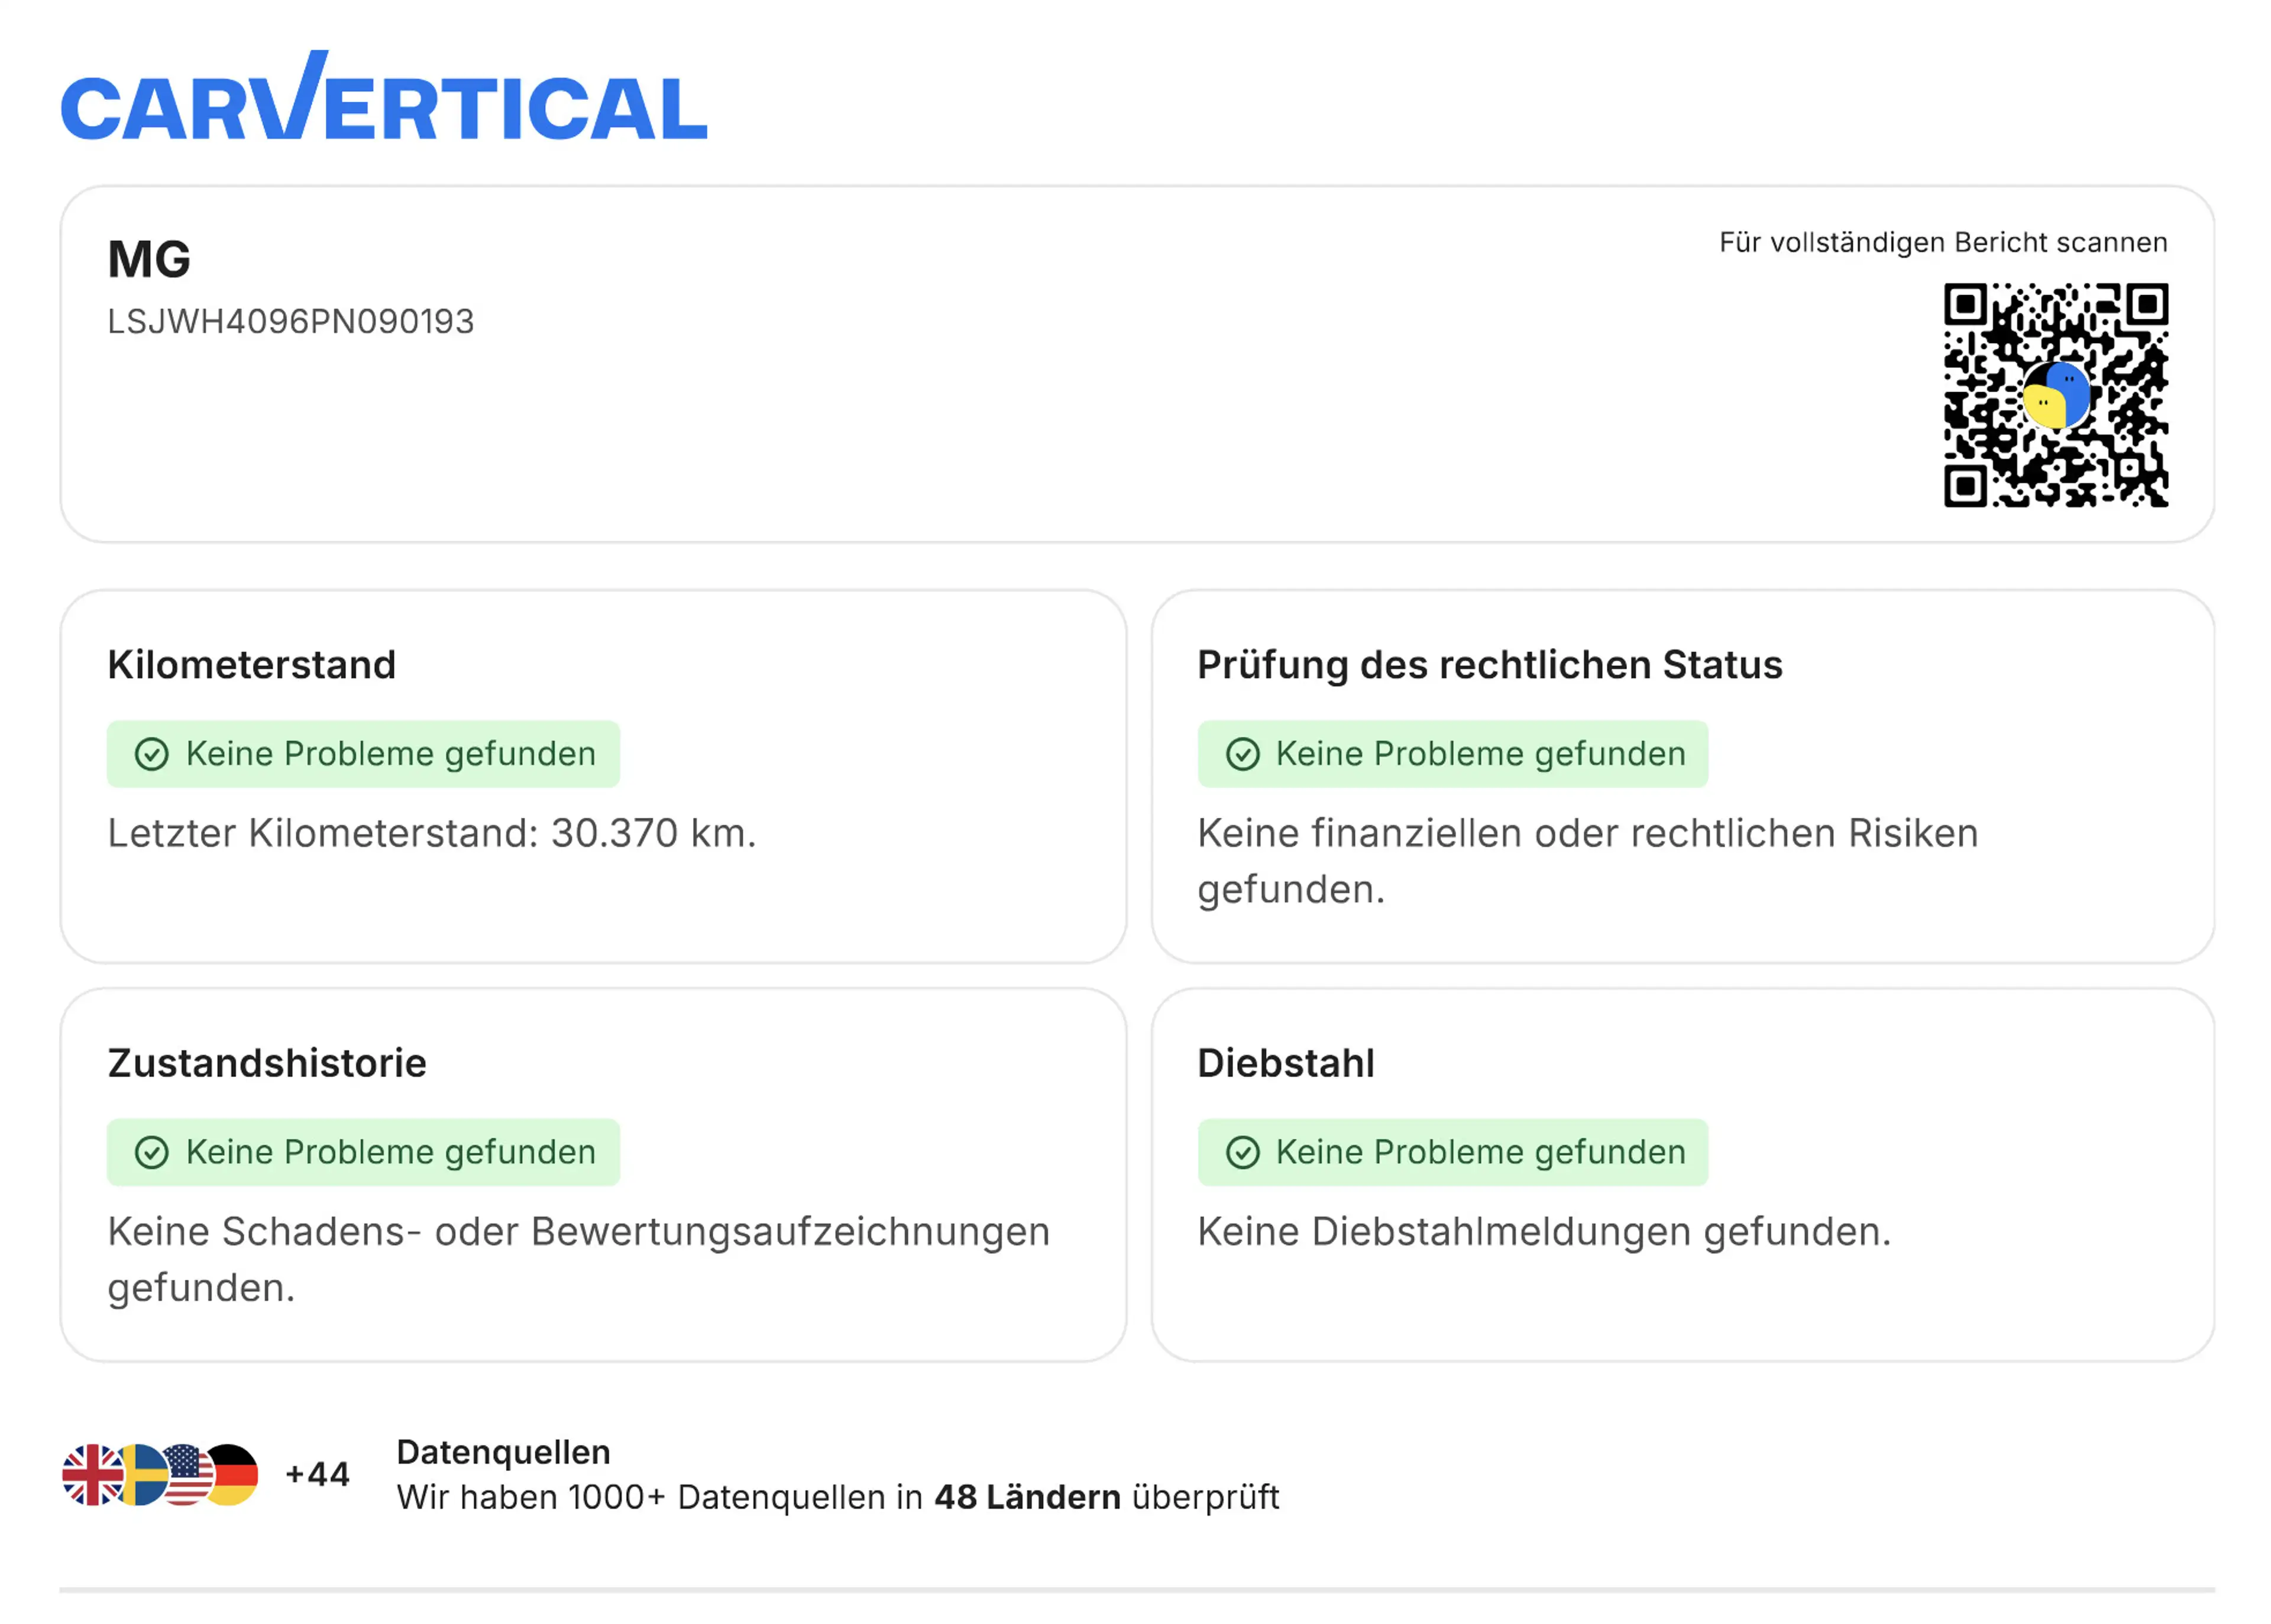This screenshot has height=1624, width=2271.
Task: Click the Kilometerstand heading
Action: point(252,665)
